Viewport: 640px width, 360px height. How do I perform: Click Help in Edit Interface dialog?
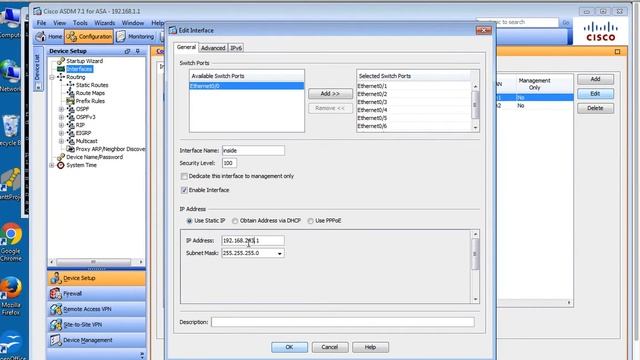370,347
